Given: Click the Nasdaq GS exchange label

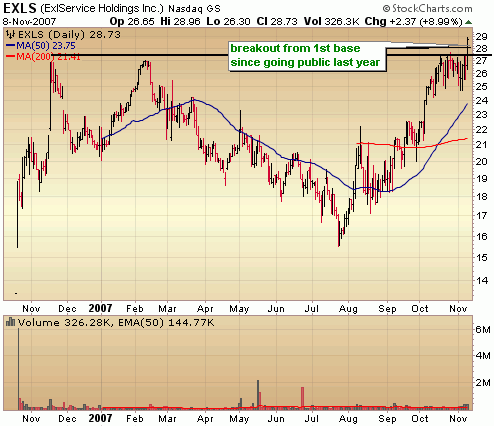Looking at the screenshot, I should (194, 8).
